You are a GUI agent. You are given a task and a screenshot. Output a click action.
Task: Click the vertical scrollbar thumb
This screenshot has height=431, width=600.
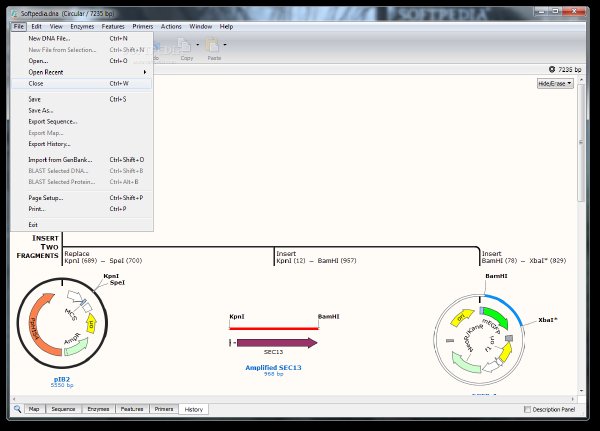[x=581, y=142]
